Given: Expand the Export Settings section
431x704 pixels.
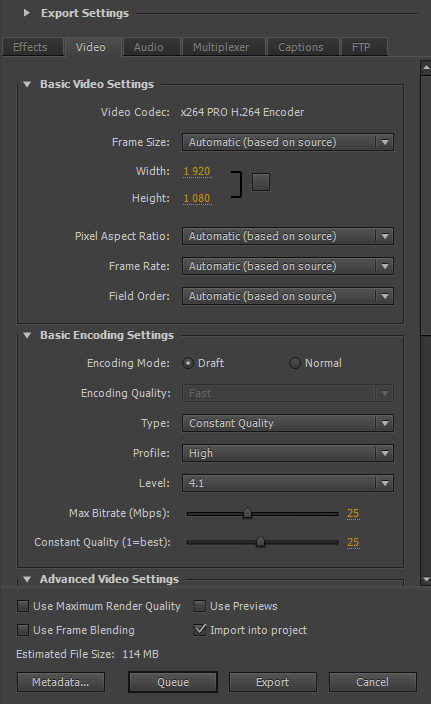Looking at the screenshot, I should (x=26, y=13).
